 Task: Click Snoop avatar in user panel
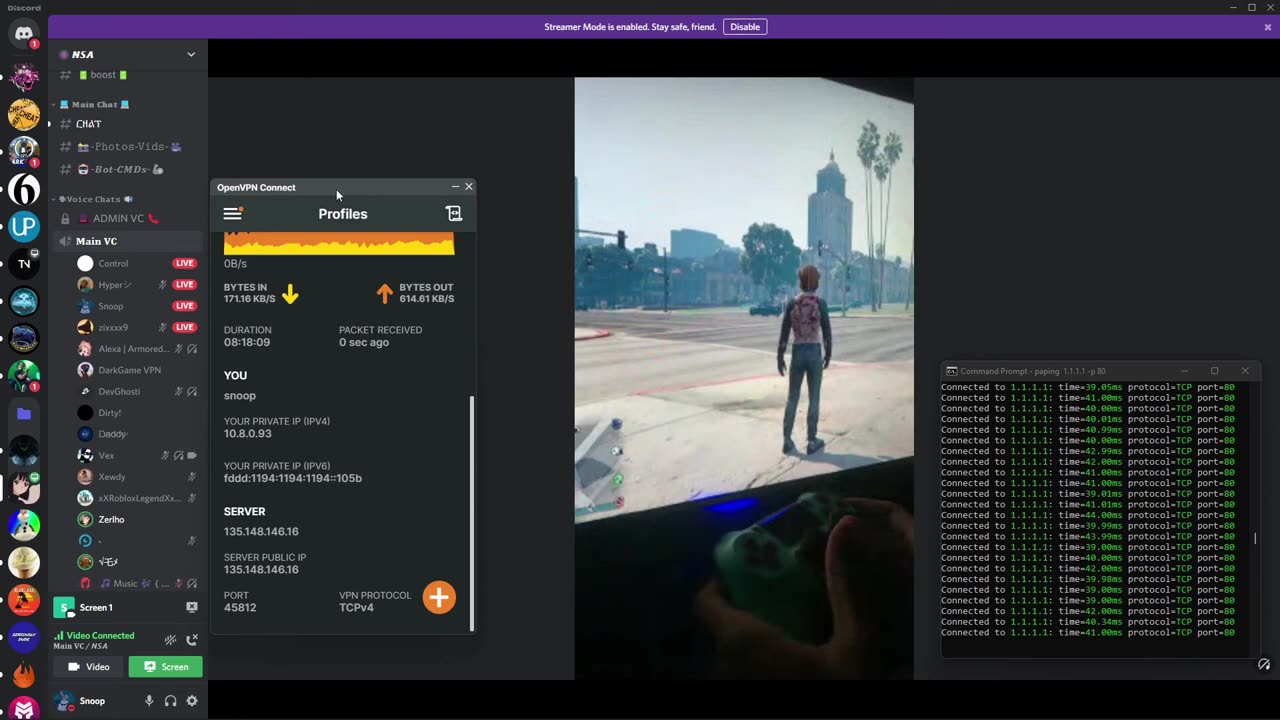click(65, 701)
